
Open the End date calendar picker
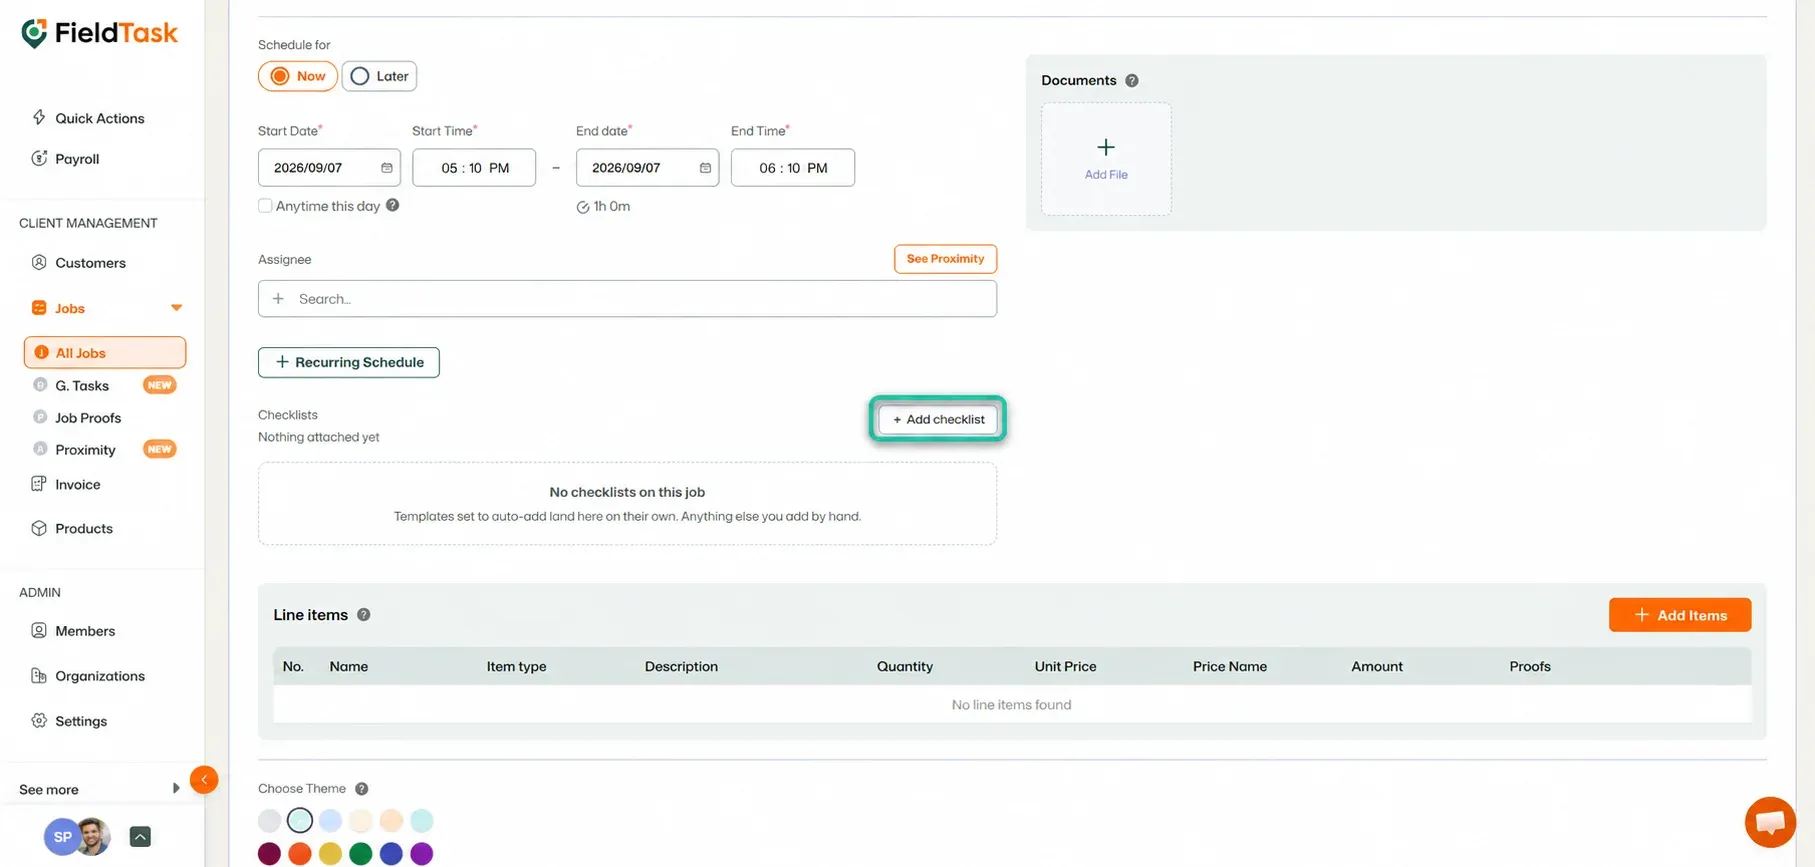point(705,168)
